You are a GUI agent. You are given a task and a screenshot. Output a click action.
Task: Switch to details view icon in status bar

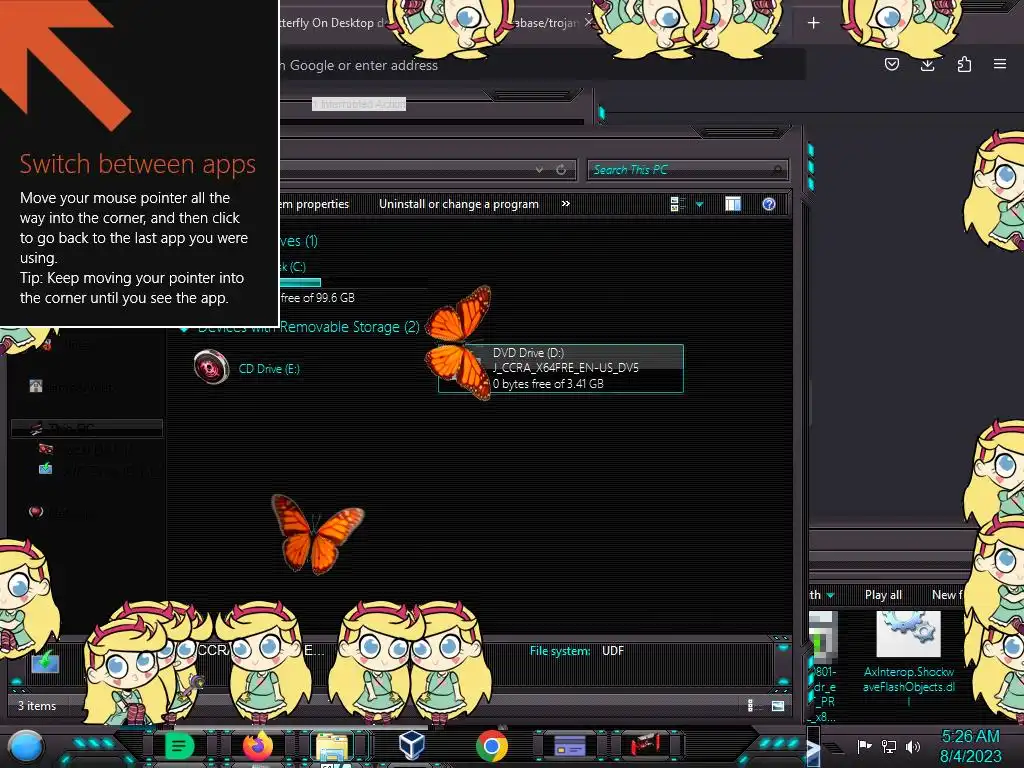(750, 705)
